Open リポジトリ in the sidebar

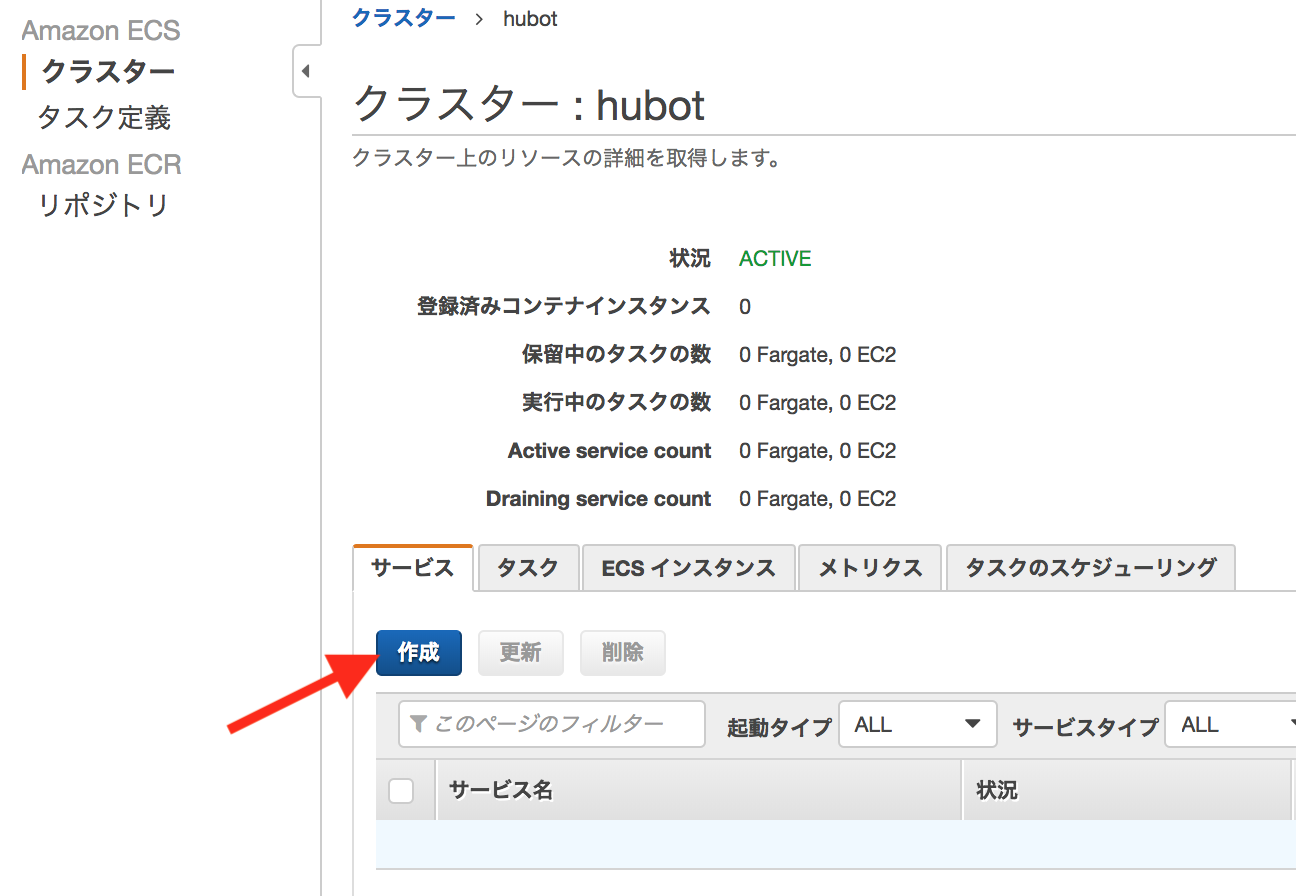(x=103, y=205)
